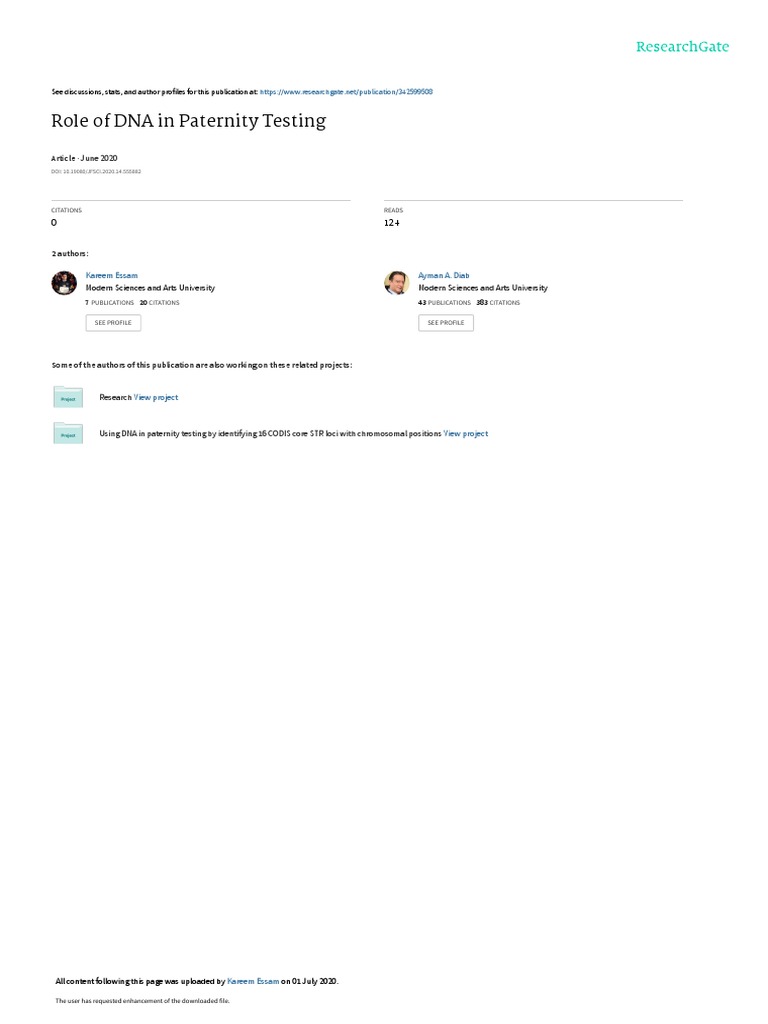Open the researchgate.net publication URL link
Image resolution: width=768 pixels, height=1024 pixels.
click(346, 92)
